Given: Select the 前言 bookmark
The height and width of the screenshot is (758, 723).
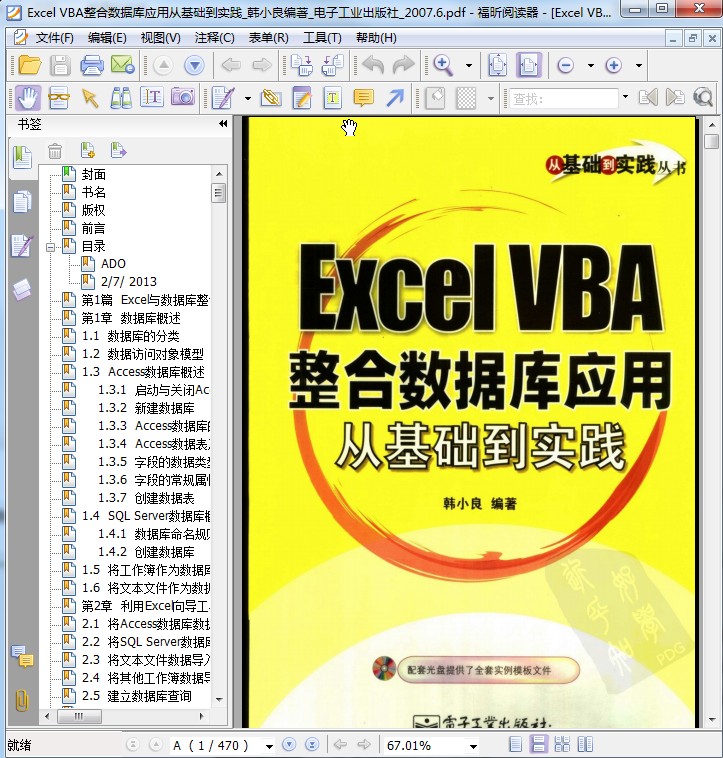Looking at the screenshot, I should 93,228.
